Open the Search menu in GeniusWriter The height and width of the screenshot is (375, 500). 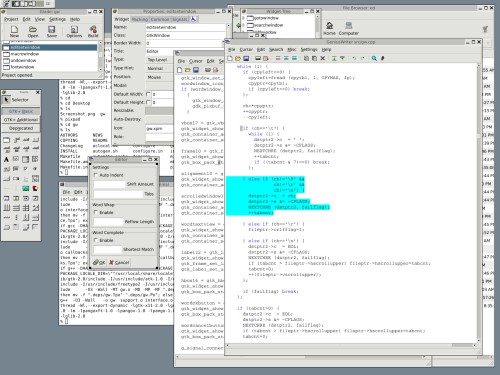[276, 50]
